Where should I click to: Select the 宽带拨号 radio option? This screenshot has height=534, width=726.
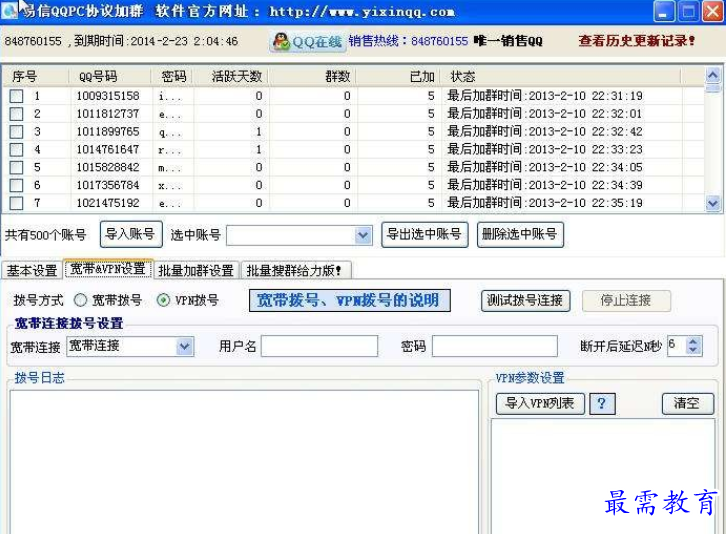click(x=81, y=301)
